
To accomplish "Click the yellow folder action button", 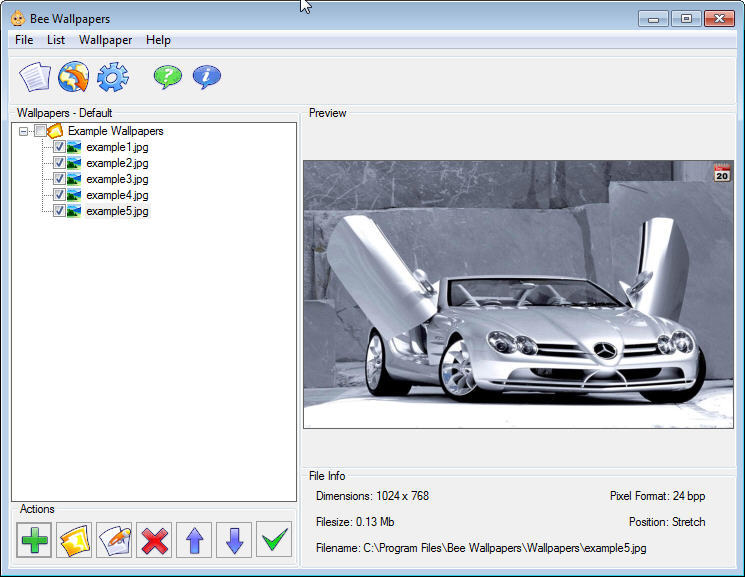I will 74,540.
